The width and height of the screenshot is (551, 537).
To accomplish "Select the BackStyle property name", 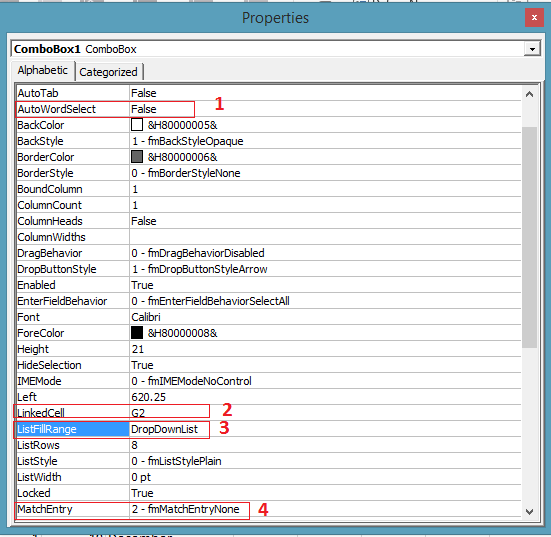I will 40,141.
